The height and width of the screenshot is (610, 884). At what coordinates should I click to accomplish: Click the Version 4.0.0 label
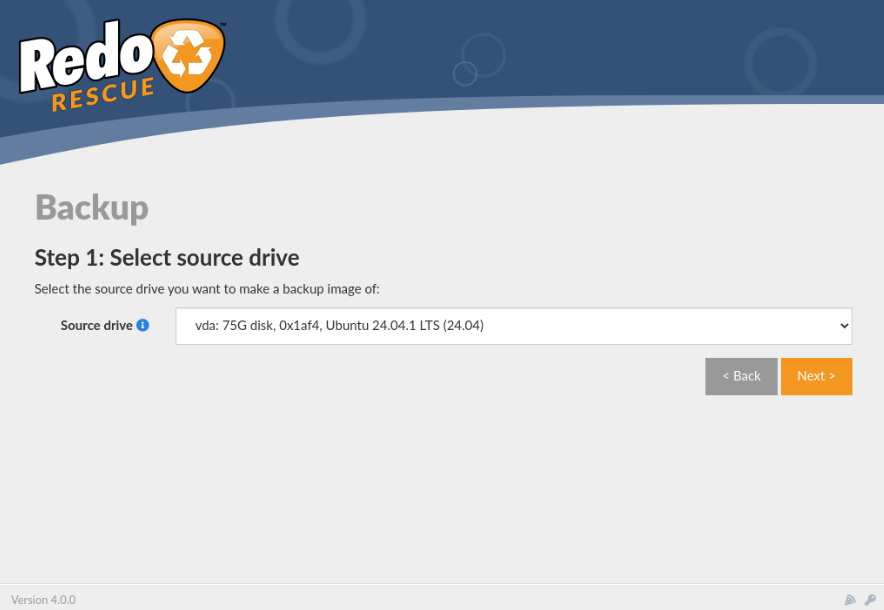pos(43,599)
